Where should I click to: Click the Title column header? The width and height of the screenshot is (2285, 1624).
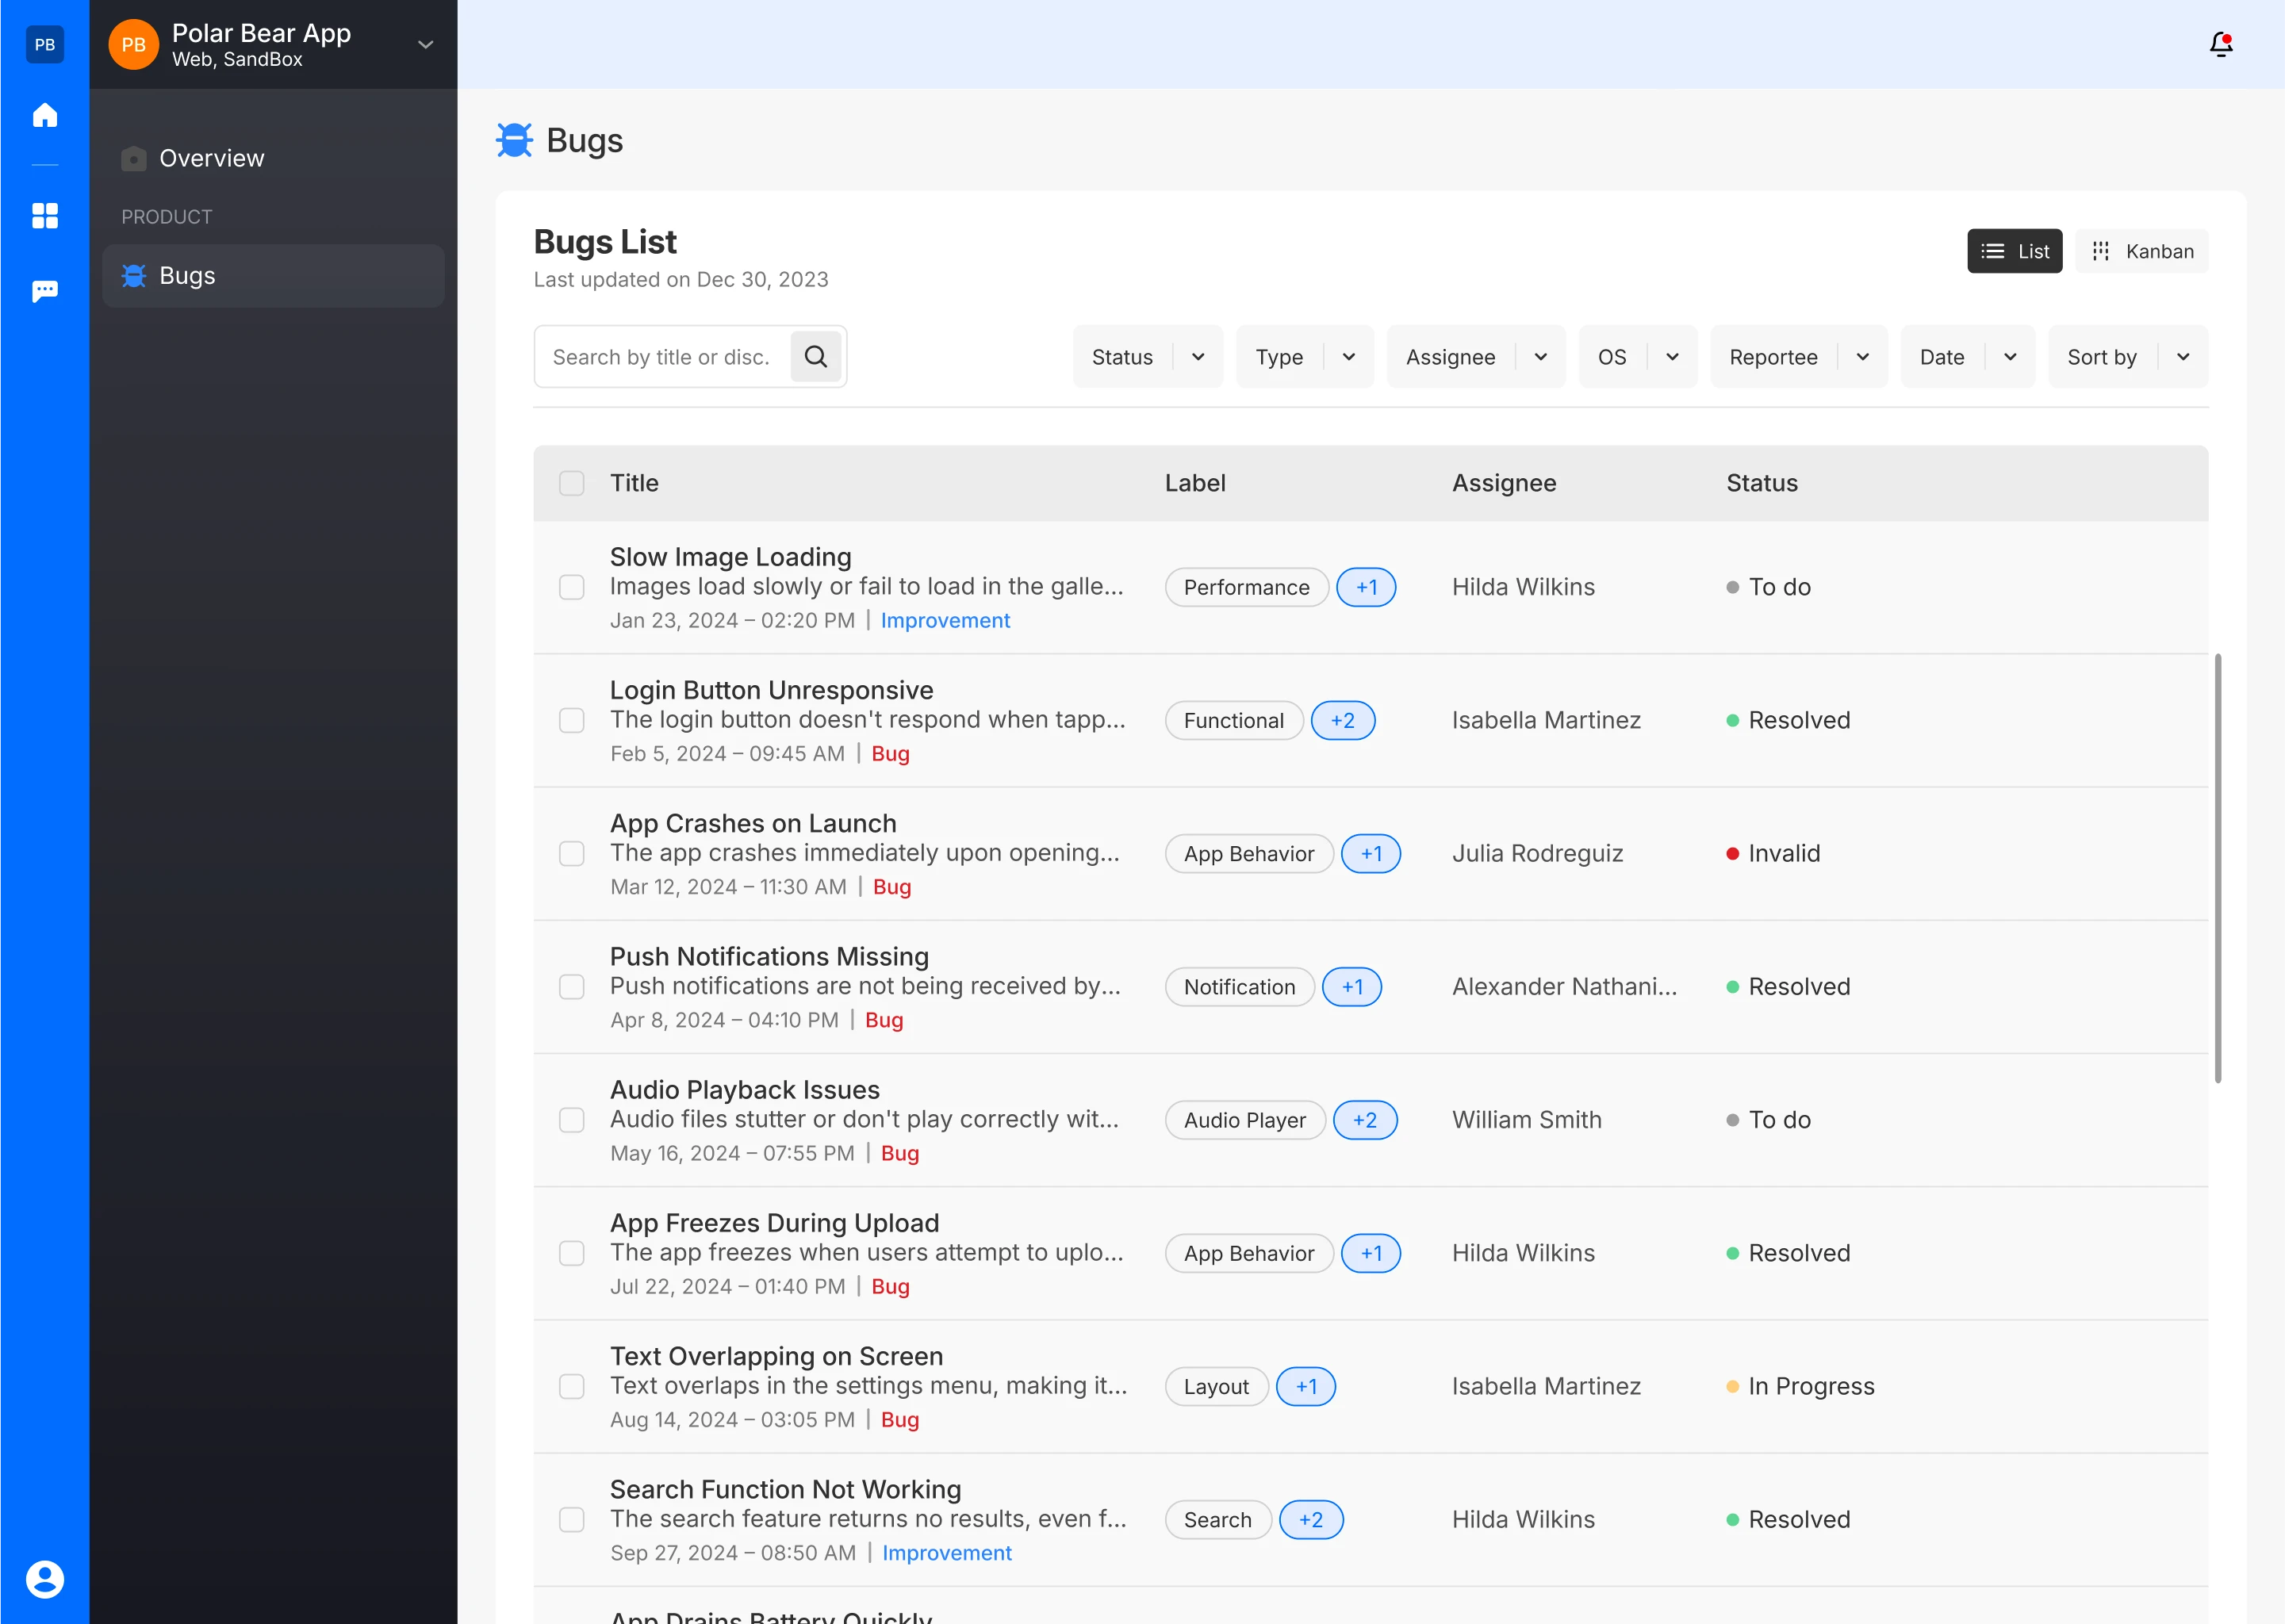(x=634, y=483)
